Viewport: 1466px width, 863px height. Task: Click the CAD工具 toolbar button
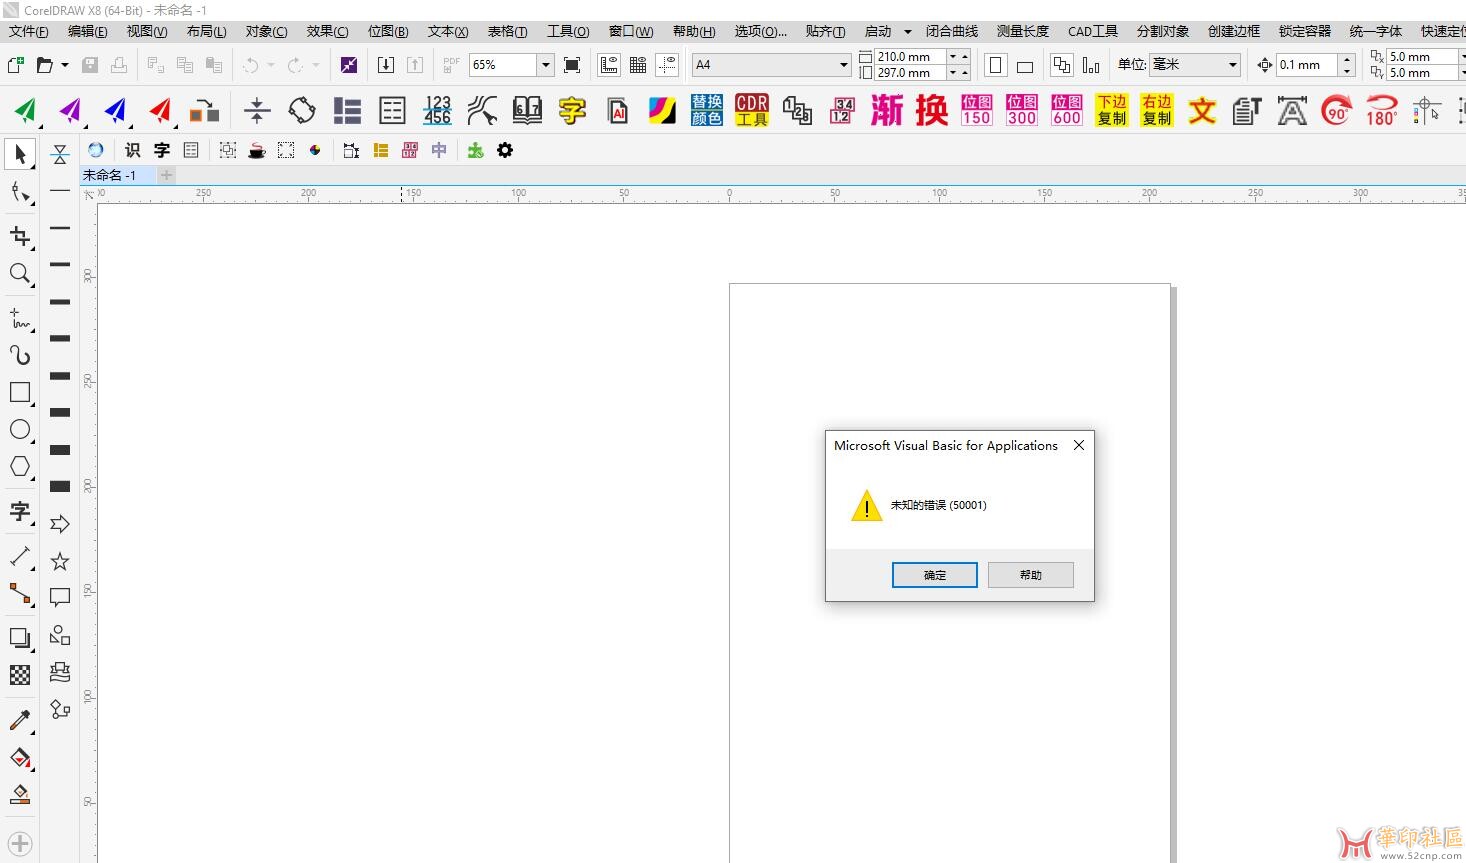pos(1093,32)
